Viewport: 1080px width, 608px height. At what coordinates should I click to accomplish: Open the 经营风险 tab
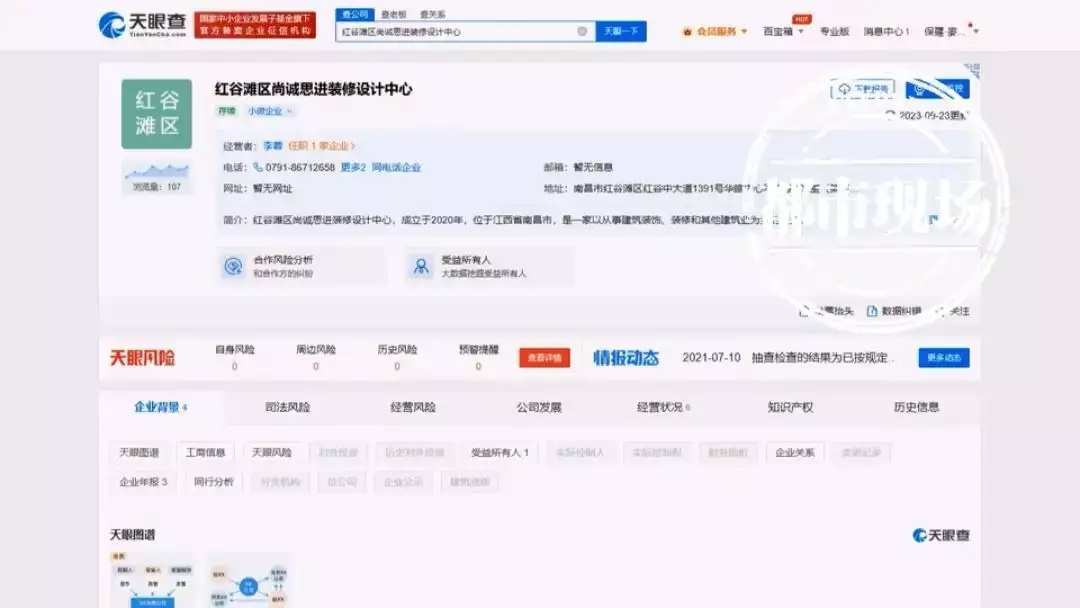[413, 407]
